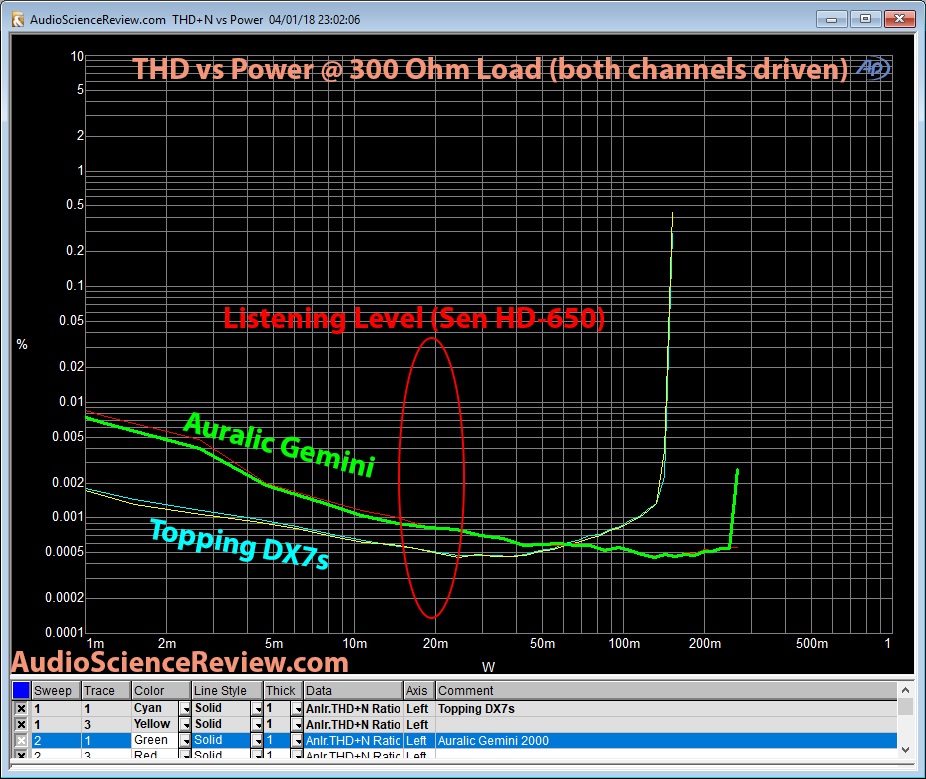
Task: Click the '5m' label on the power axis
Action: pos(274,644)
